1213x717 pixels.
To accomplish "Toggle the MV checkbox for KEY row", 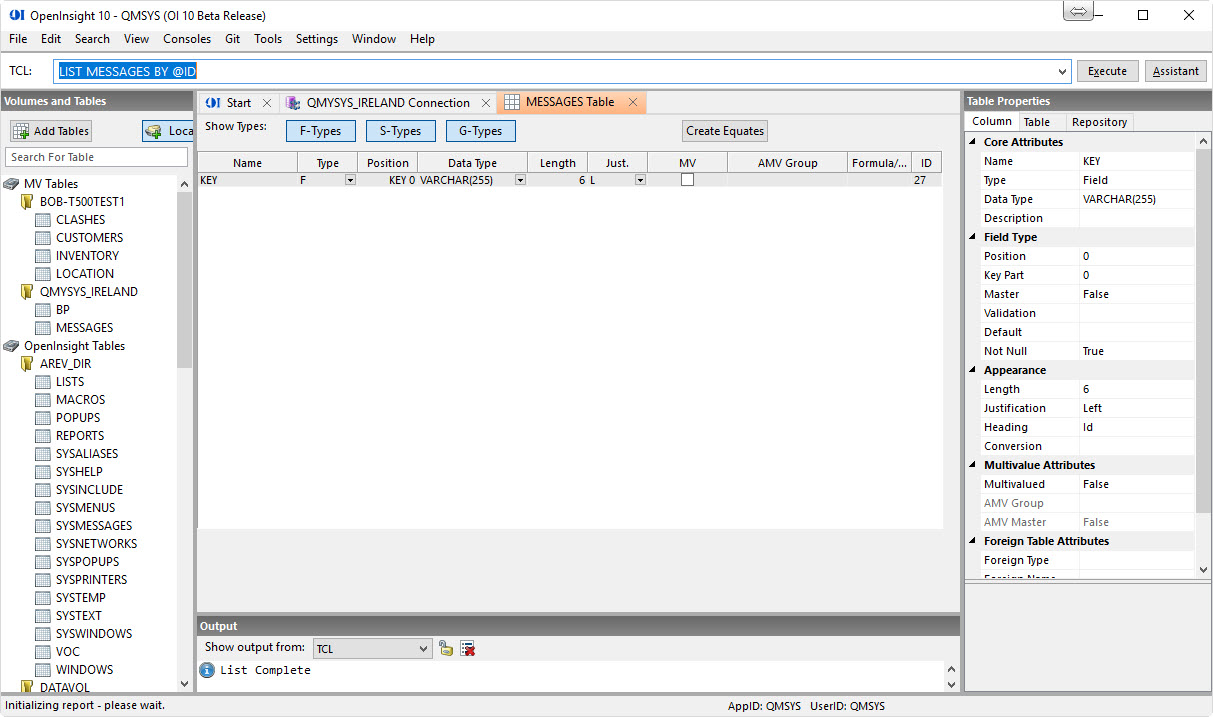I will pyautogui.click(x=687, y=180).
